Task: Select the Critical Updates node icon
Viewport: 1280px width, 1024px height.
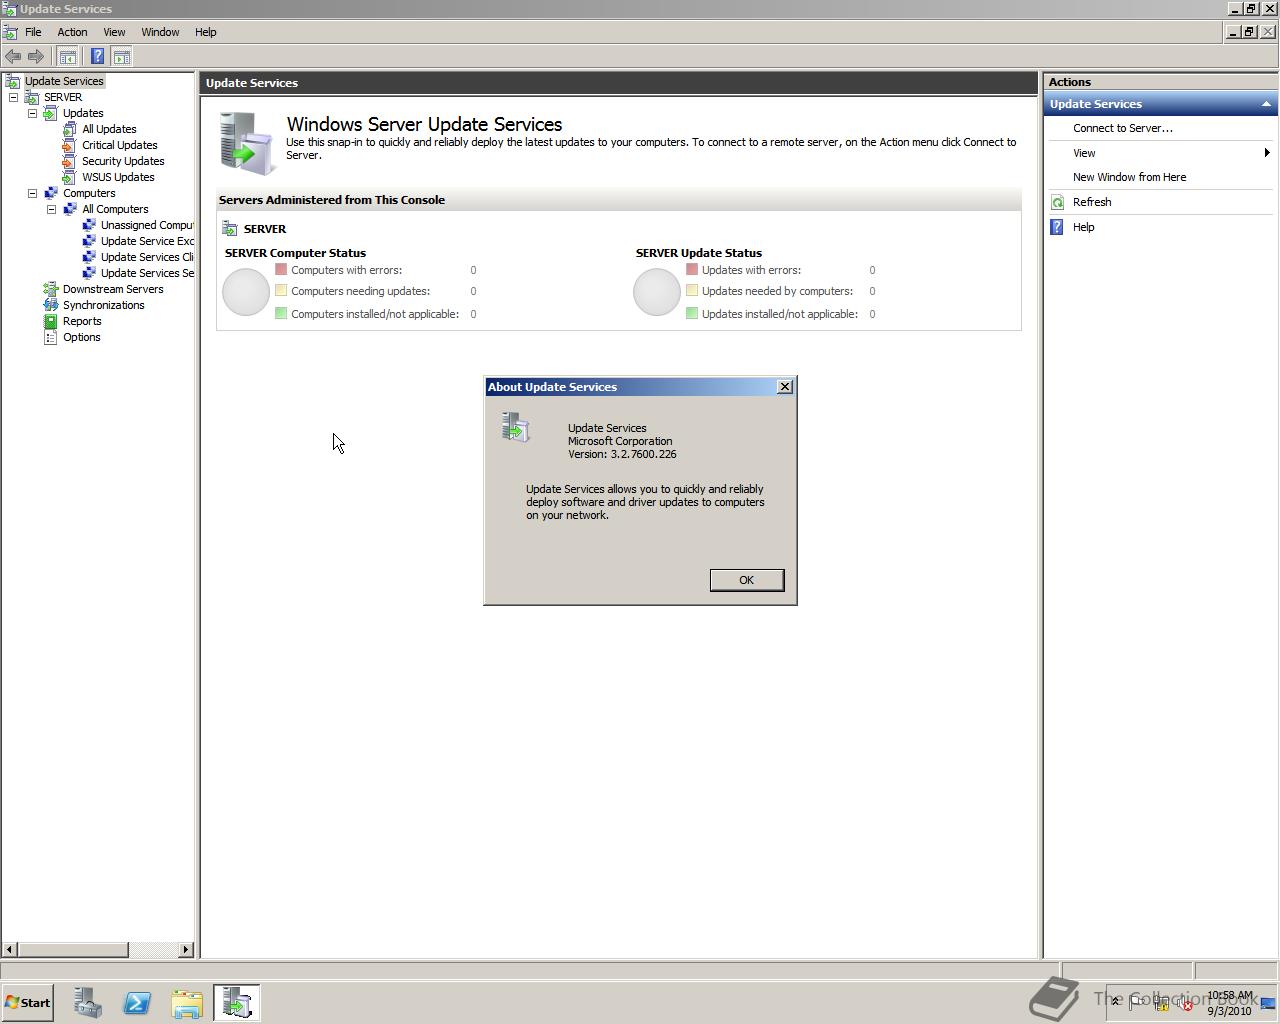Action: click(70, 145)
